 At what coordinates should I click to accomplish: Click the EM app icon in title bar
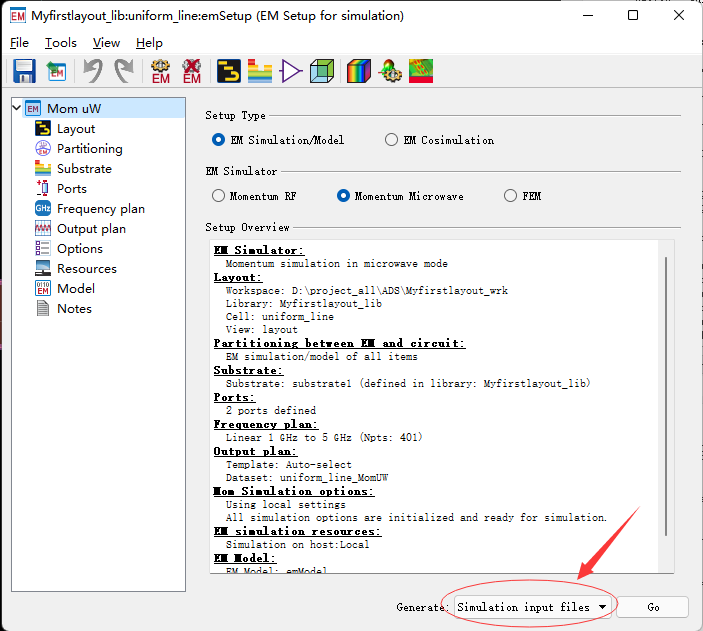[18, 16]
